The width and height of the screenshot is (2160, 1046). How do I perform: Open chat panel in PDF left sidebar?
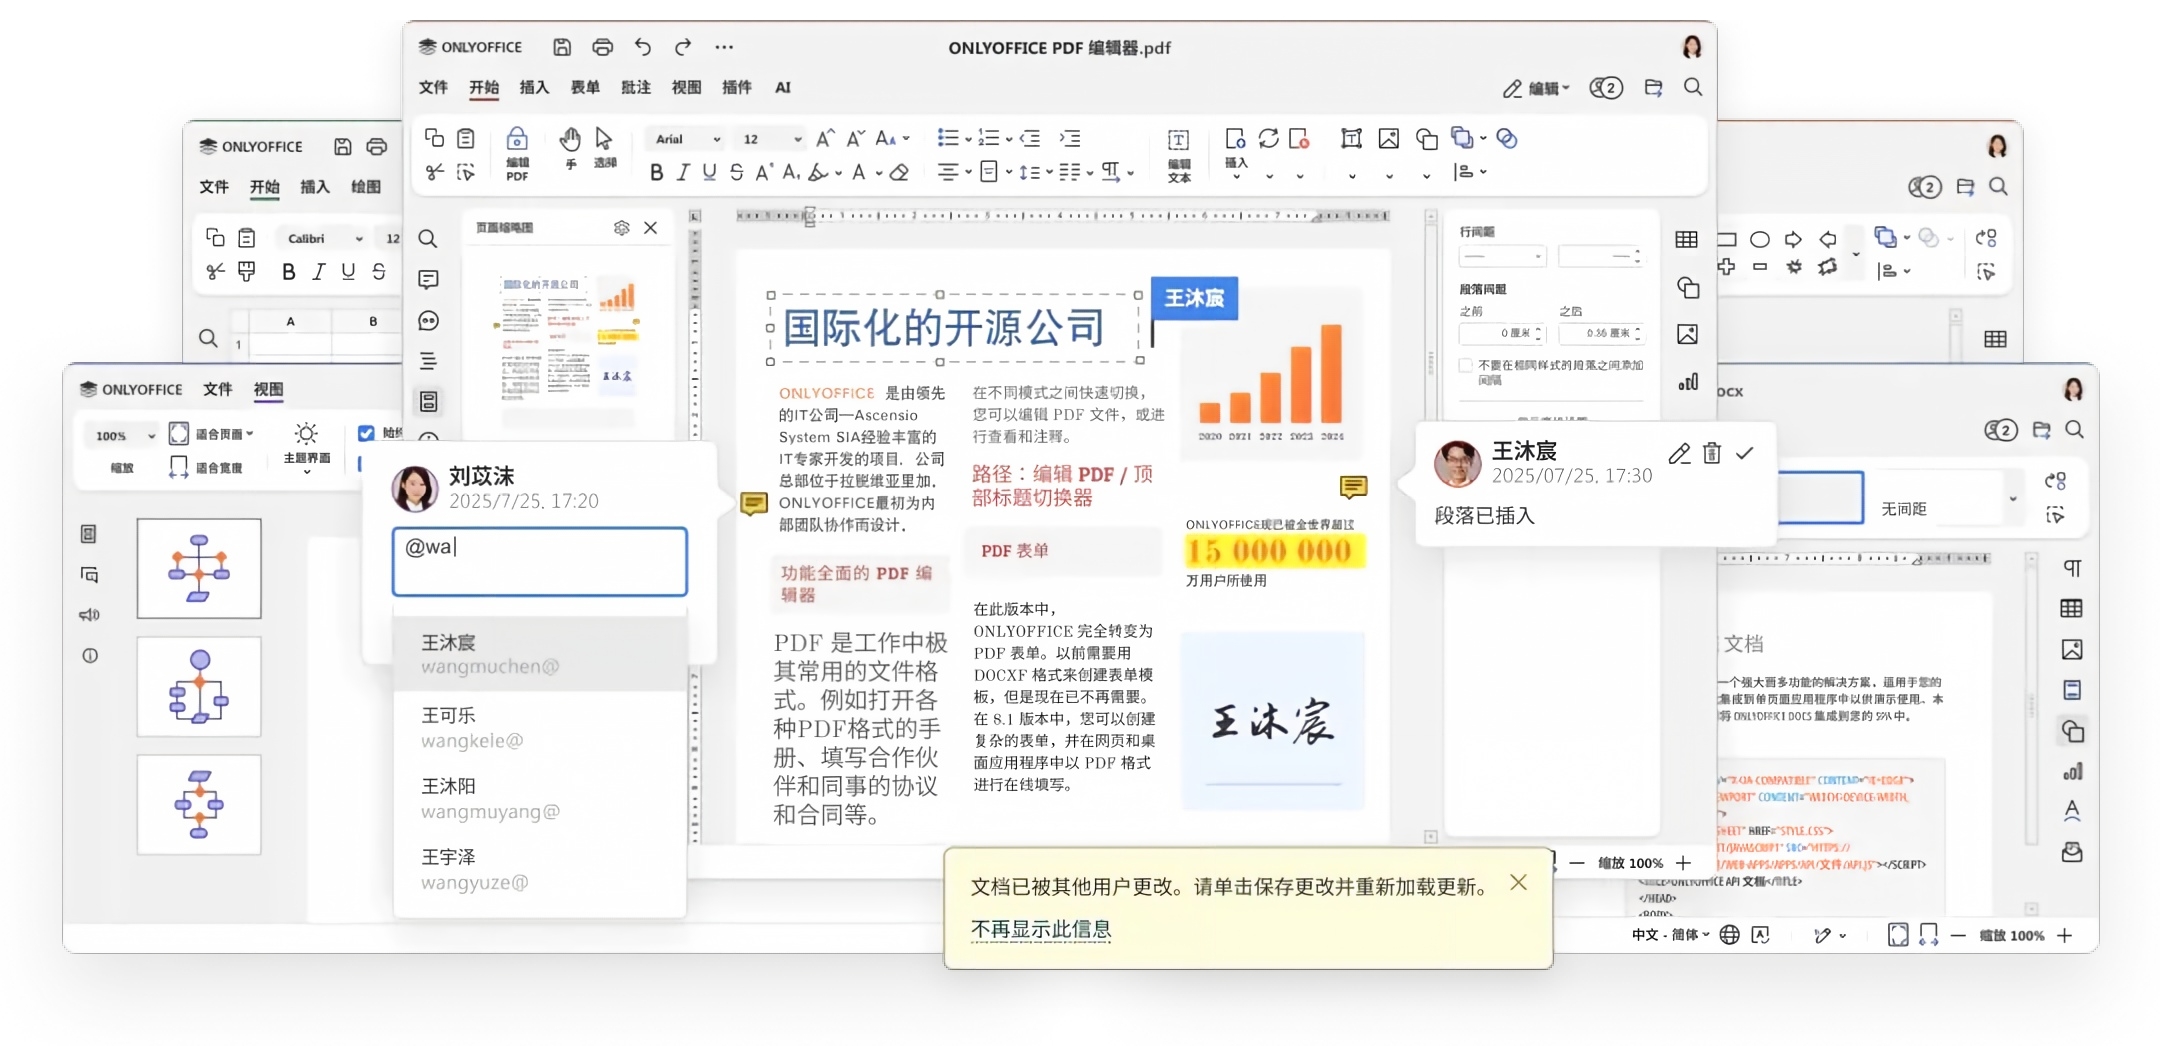tap(428, 320)
